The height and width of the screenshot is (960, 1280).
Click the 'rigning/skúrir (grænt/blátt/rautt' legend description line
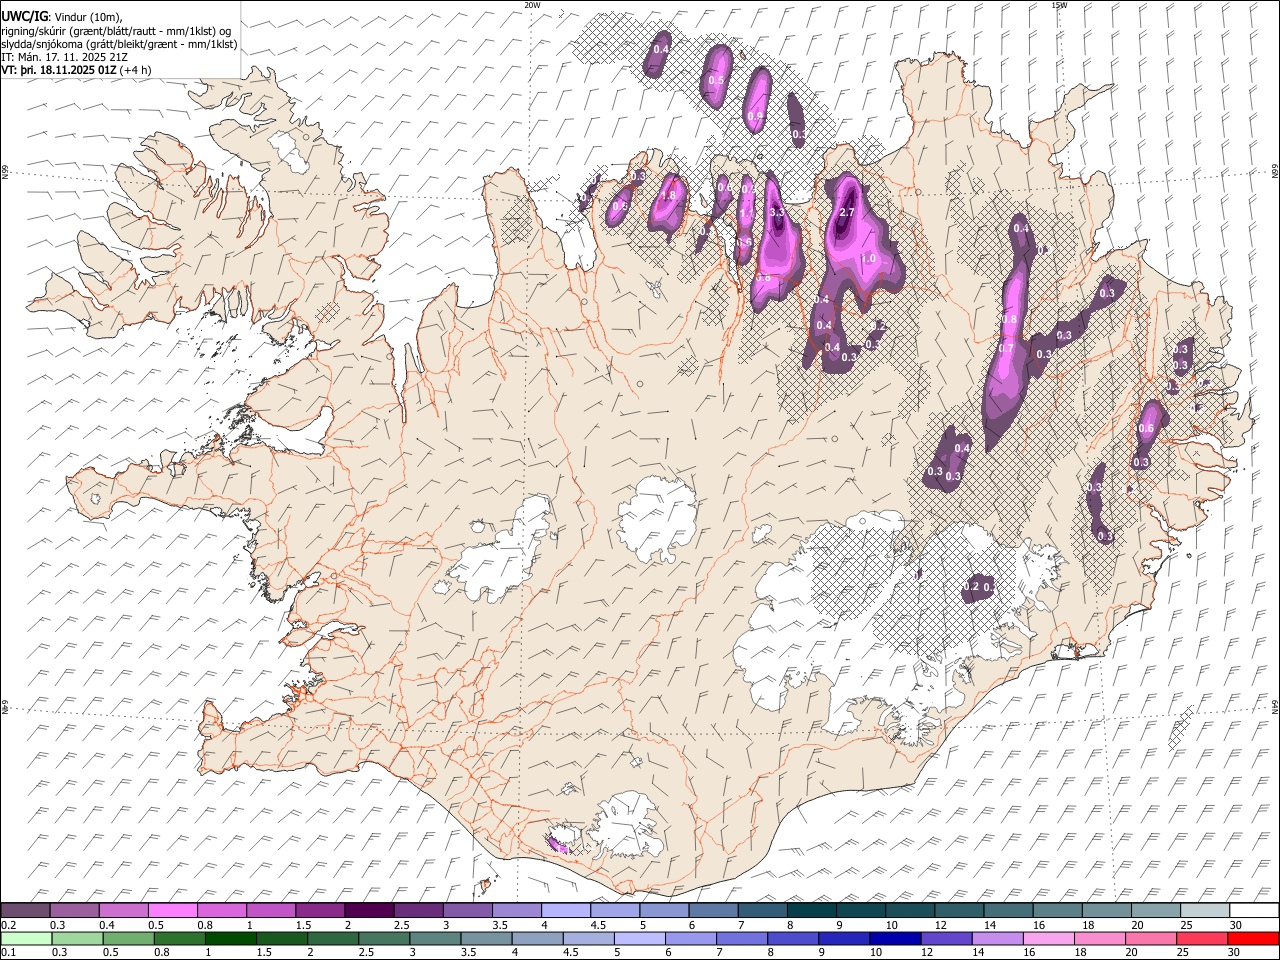(116, 30)
